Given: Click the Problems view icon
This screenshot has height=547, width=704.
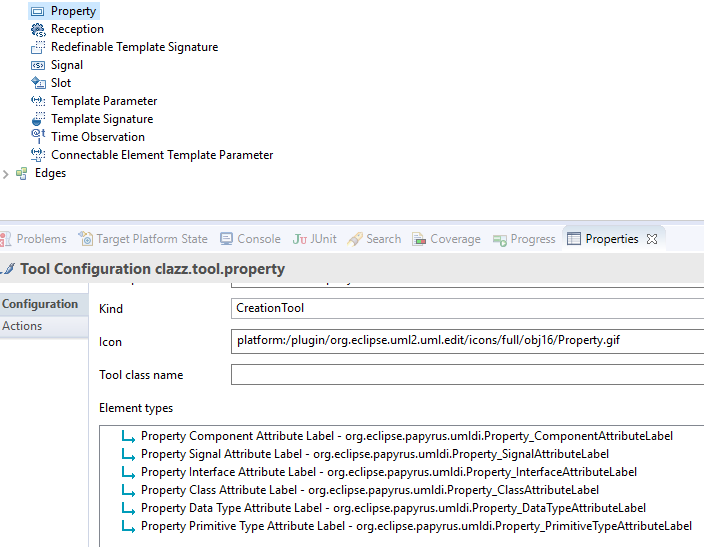Looking at the screenshot, I should click(x=5, y=239).
